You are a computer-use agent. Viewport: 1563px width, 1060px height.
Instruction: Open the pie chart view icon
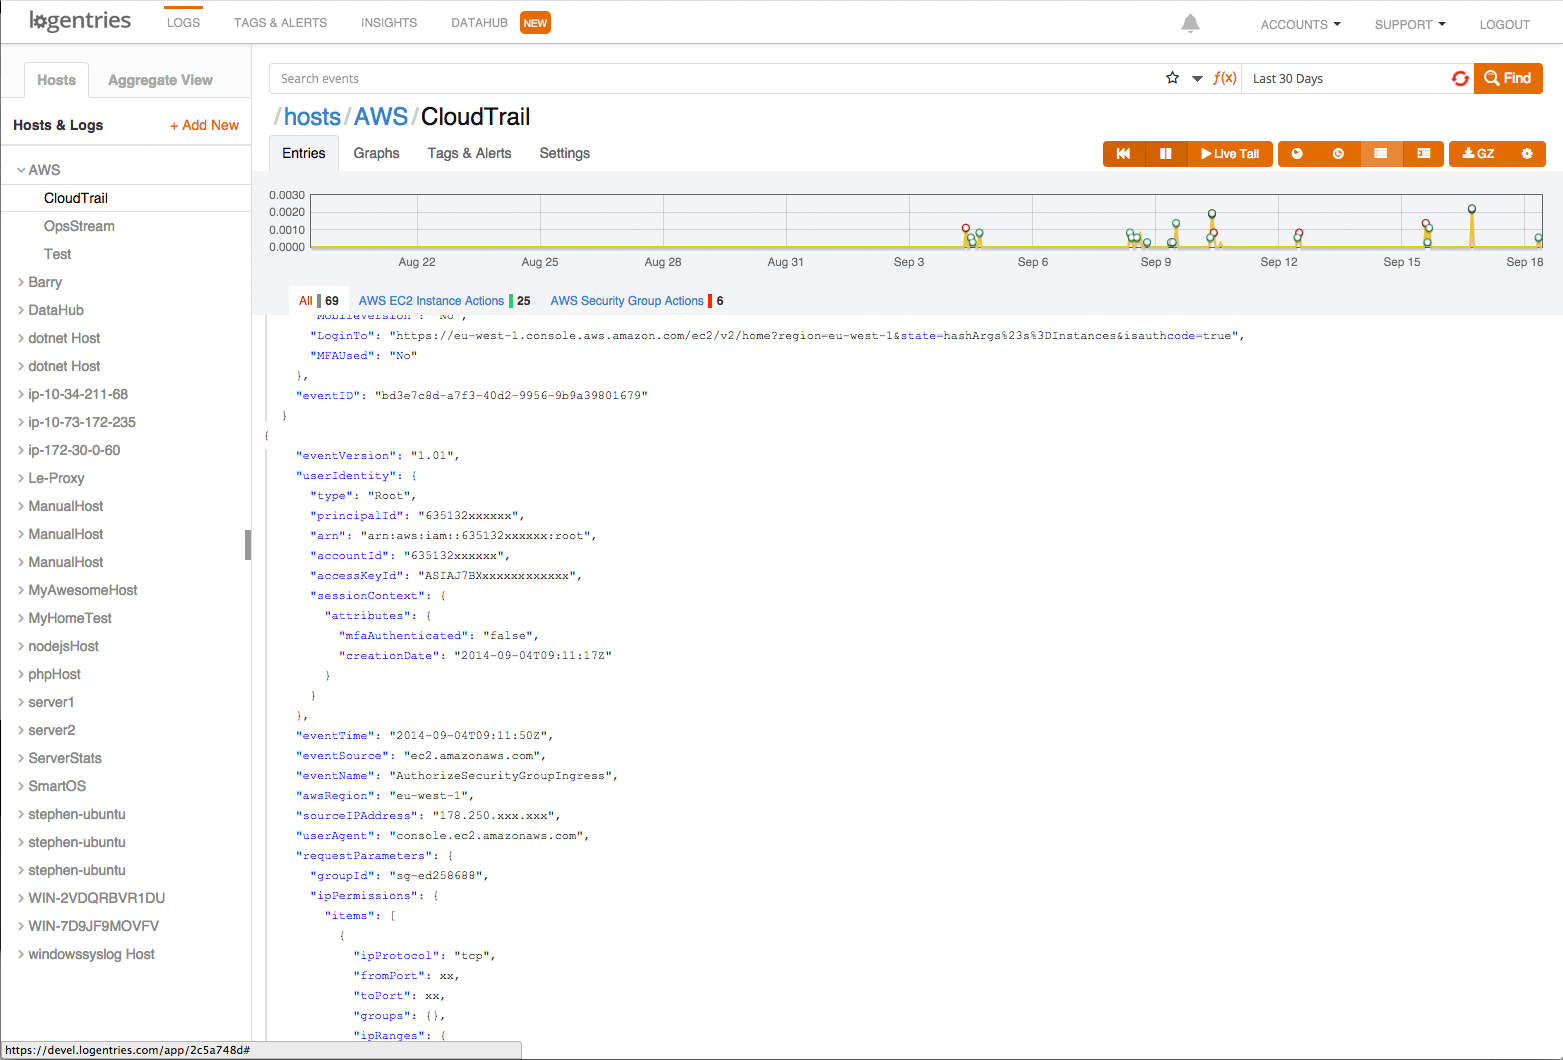pyautogui.click(x=1297, y=154)
